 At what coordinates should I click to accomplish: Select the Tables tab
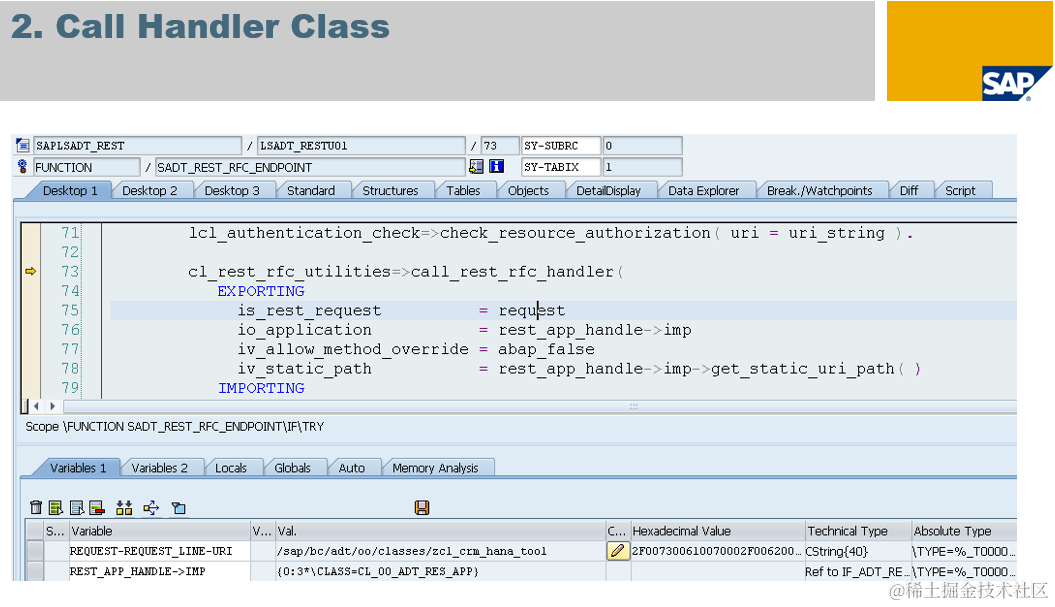click(463, 190)
